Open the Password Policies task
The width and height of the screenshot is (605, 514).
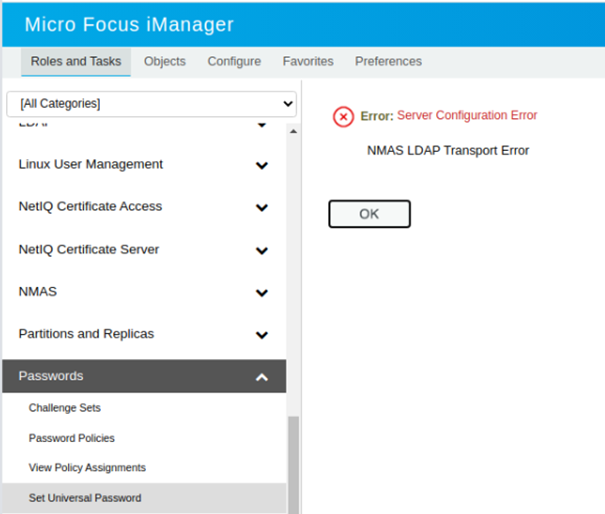[72, 438]
